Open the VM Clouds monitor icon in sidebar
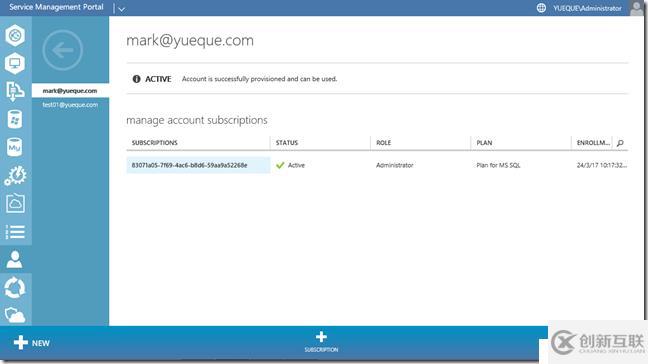Viewport: 648px width, 364px height. pyautogui.click(x=15, y=64)
